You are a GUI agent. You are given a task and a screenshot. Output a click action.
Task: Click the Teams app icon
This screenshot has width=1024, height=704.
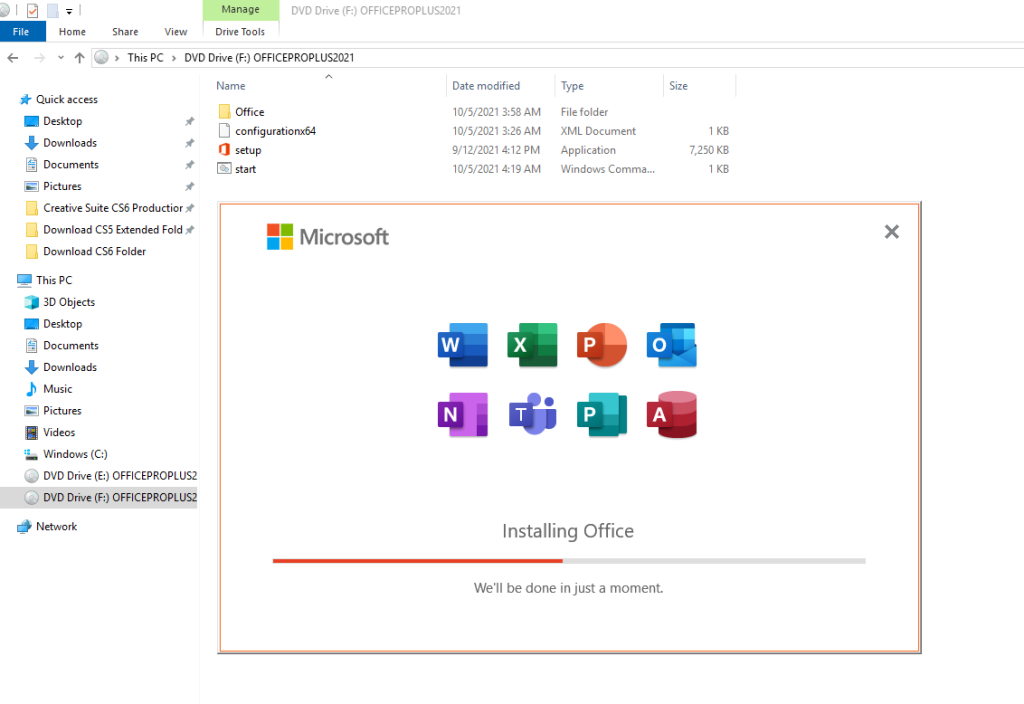pyautogui.click(x=532, y=415)
